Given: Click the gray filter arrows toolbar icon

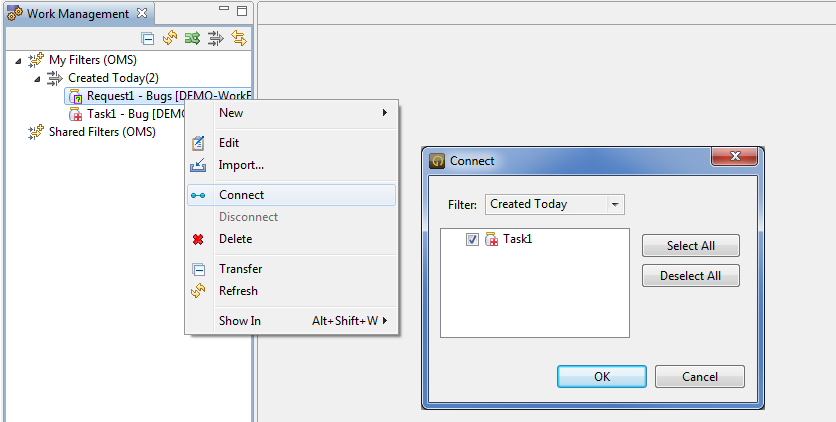Looking at the screenshot, I should tap(215, 39).
